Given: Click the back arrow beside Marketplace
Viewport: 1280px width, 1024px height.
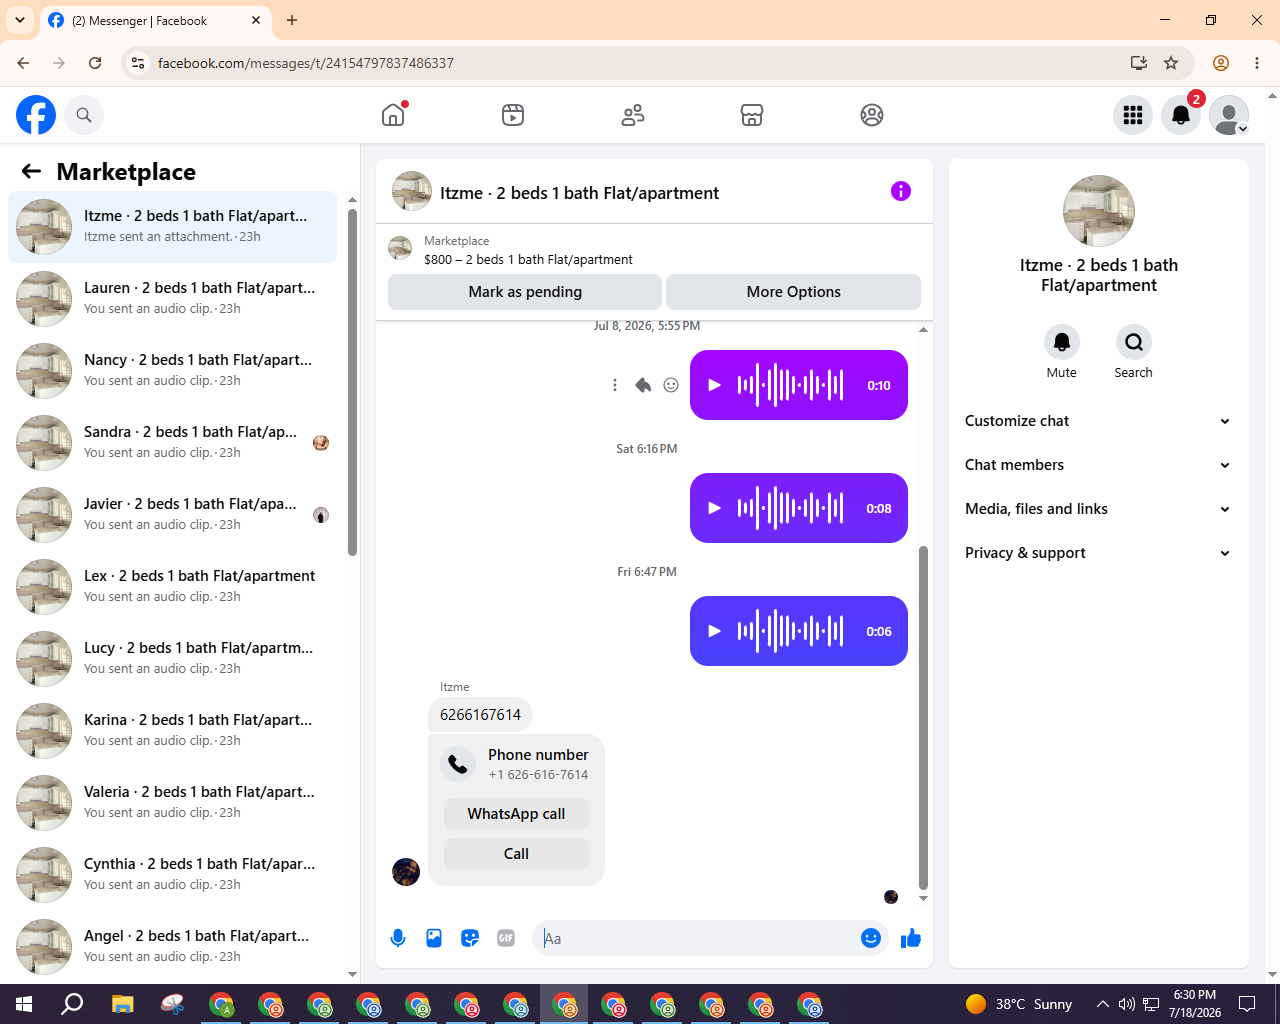Looking at the screenshot, I should tap(31, 171).
